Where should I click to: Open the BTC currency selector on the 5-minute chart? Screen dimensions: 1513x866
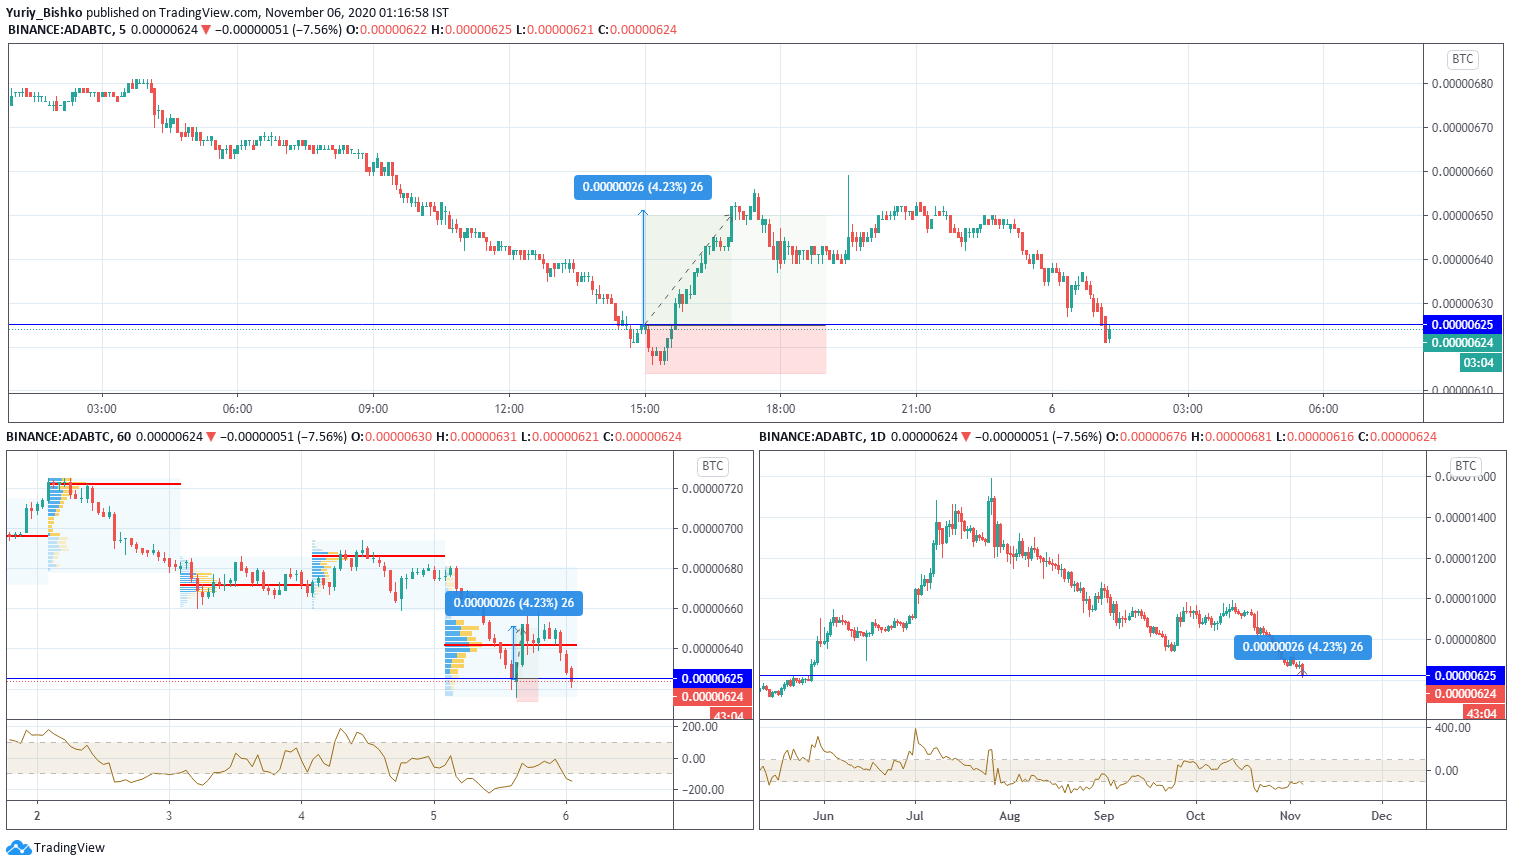click(x=1463, y=59)
